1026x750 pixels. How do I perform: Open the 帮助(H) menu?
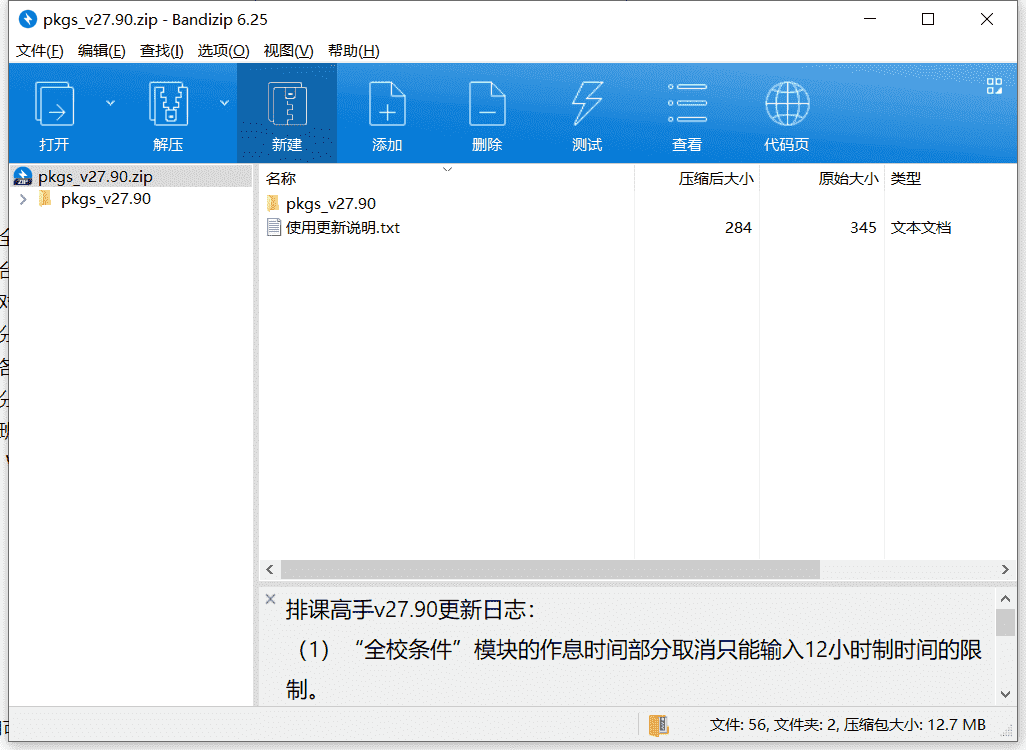[x=354, y=50]
